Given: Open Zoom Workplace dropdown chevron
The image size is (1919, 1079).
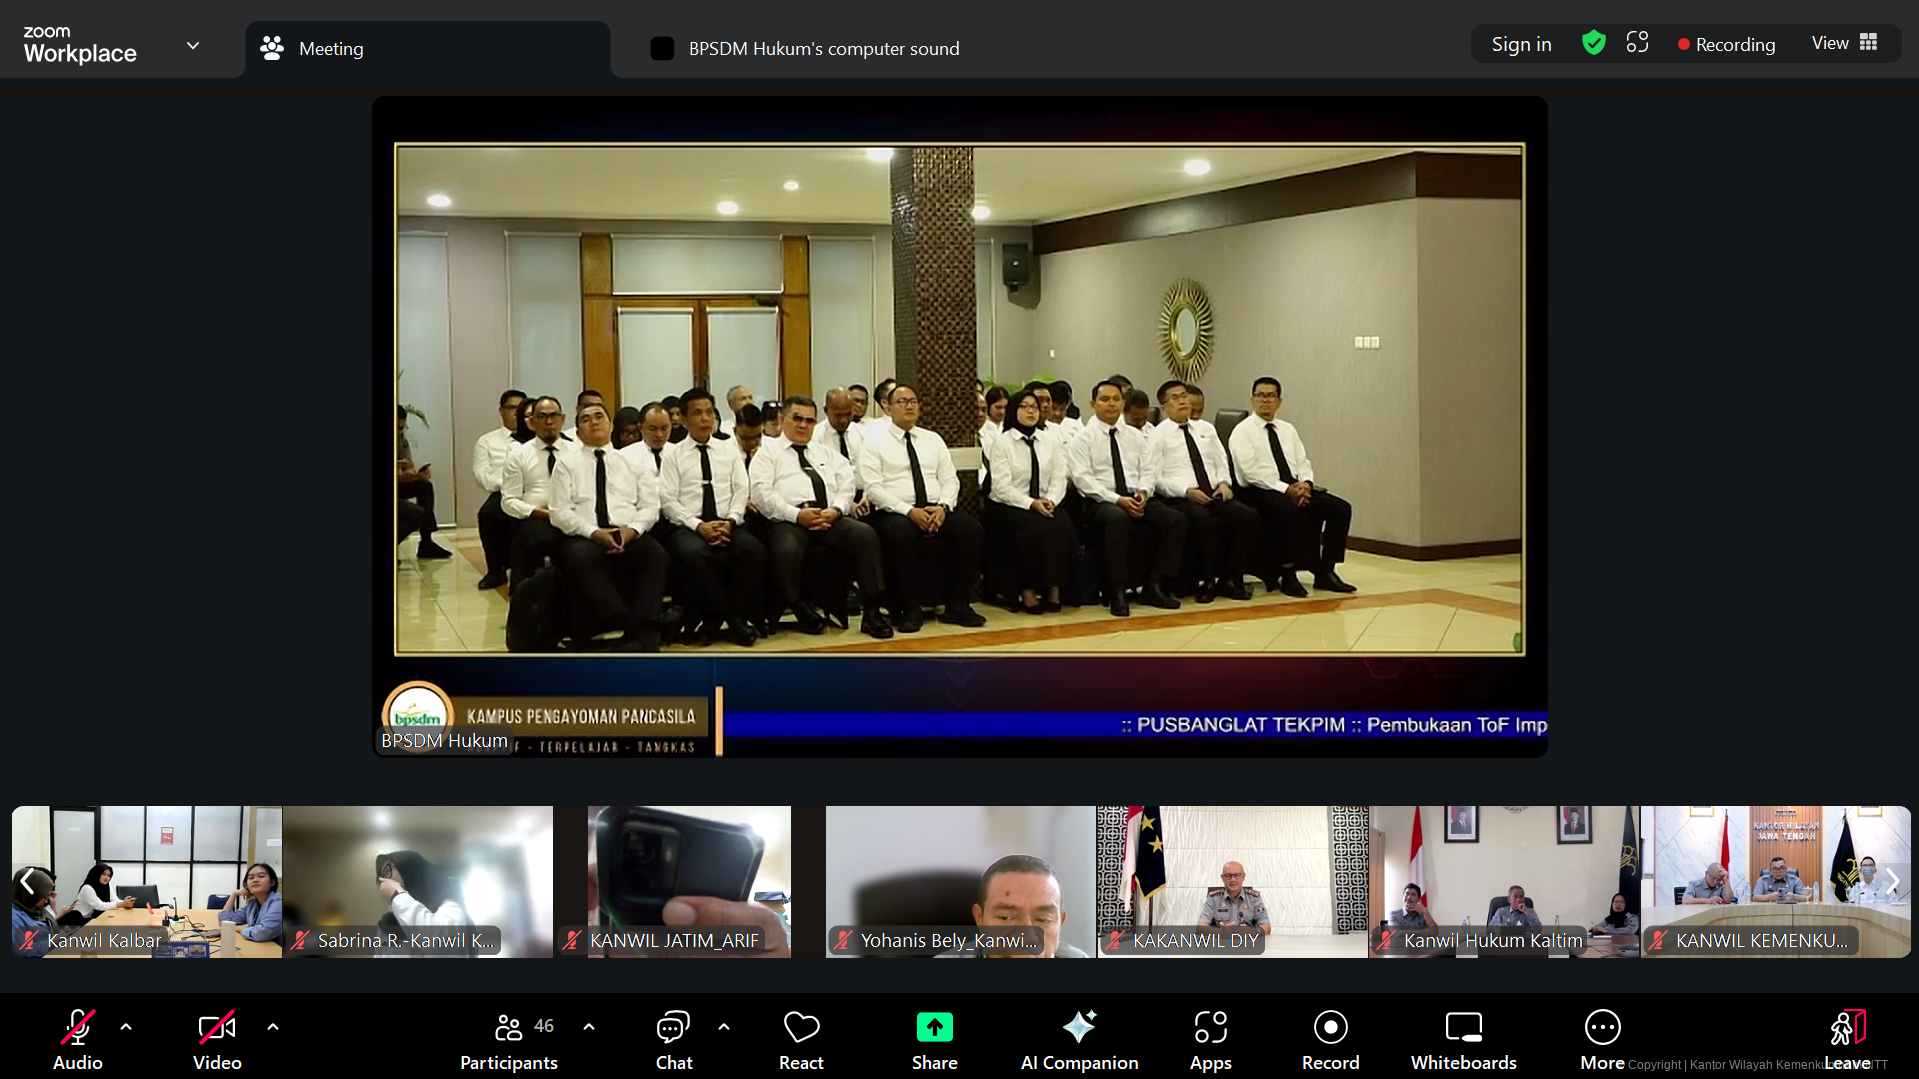Looking at the screenshot, I should (x=193, y=46).
